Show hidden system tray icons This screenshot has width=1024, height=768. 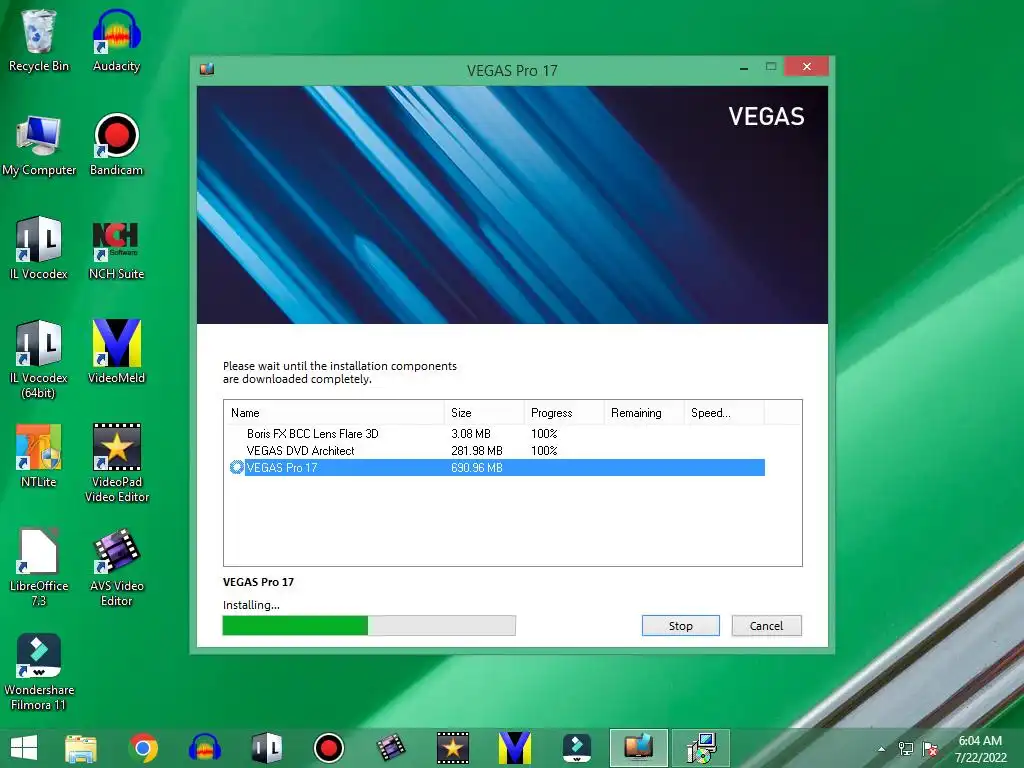tap(882, 749)
